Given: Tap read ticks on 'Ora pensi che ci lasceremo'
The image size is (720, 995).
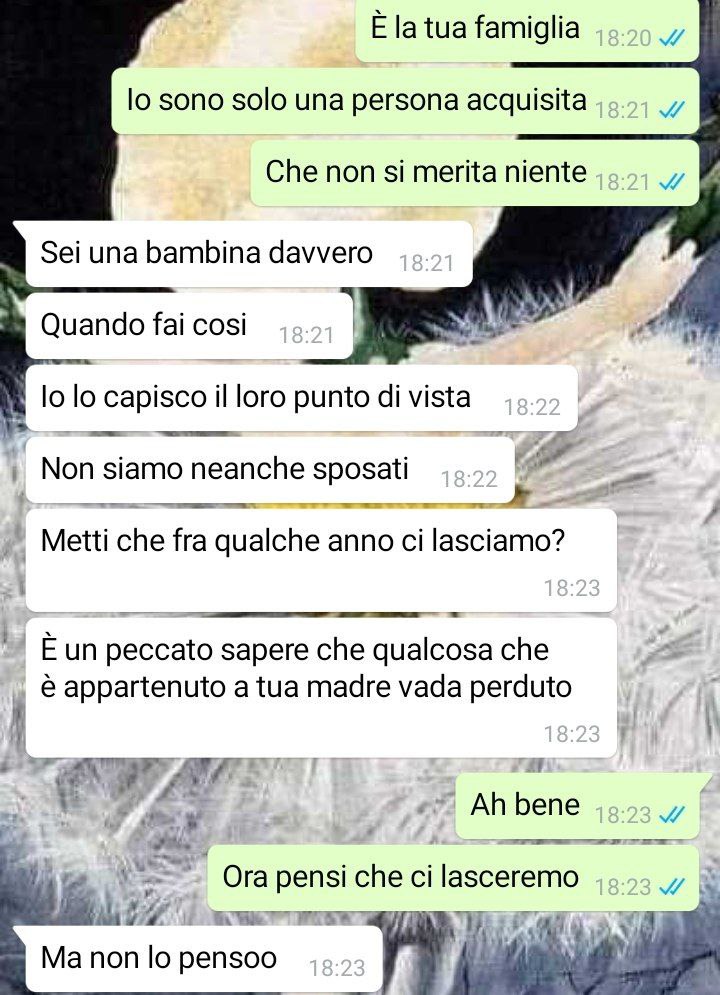Looking at the screenshot, I should (672, 886).
